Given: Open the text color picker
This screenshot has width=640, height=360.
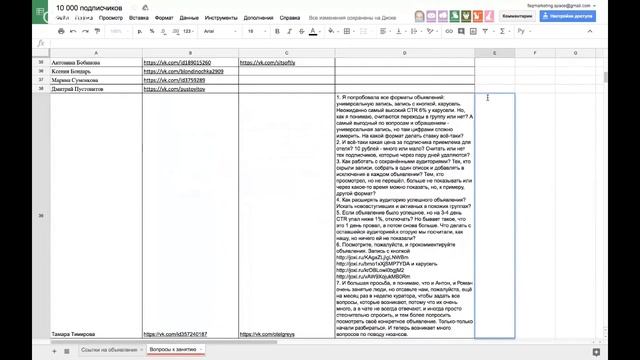Looking at the screenshot, I should coord(313,31).
